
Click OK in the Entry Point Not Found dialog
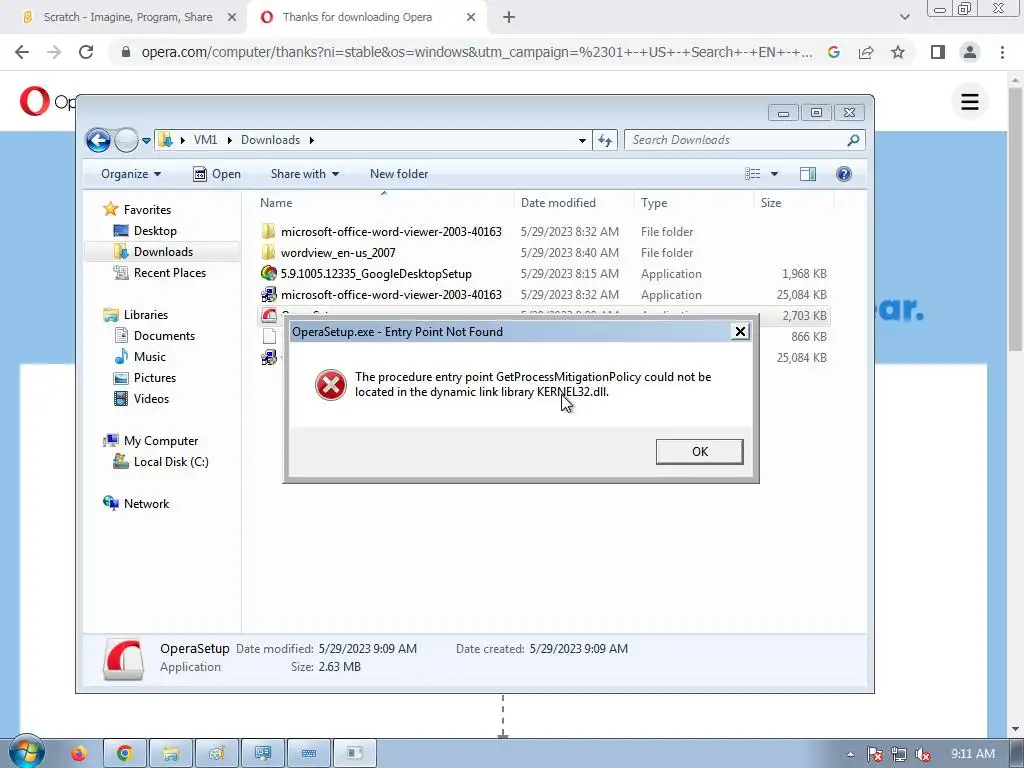(699, 451)
